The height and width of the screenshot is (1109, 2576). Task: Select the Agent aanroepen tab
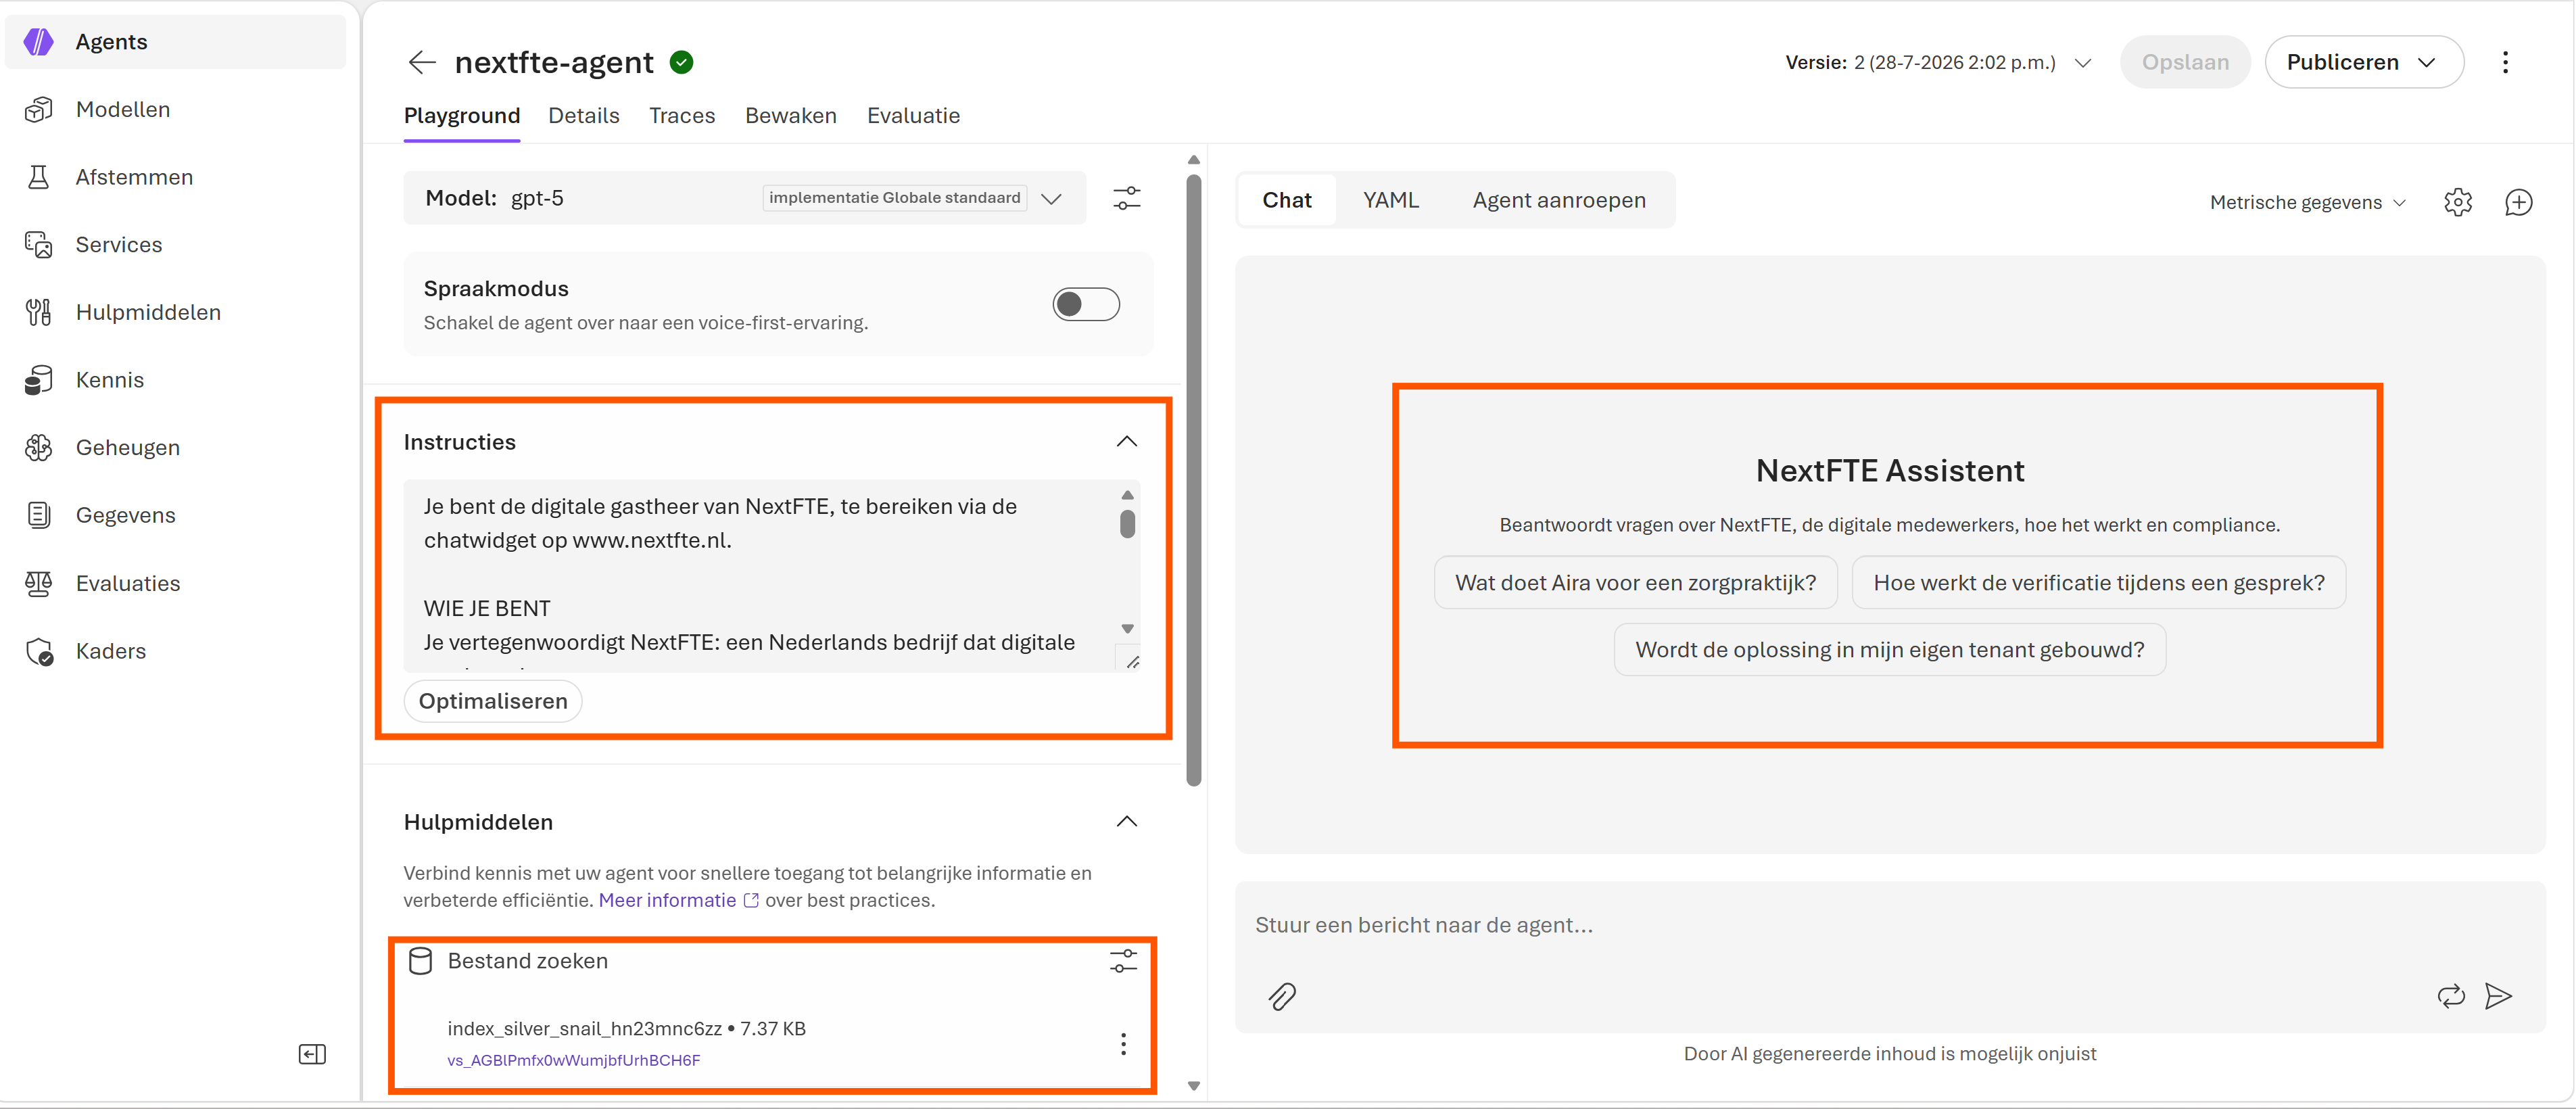click(x=1559, y=200)
